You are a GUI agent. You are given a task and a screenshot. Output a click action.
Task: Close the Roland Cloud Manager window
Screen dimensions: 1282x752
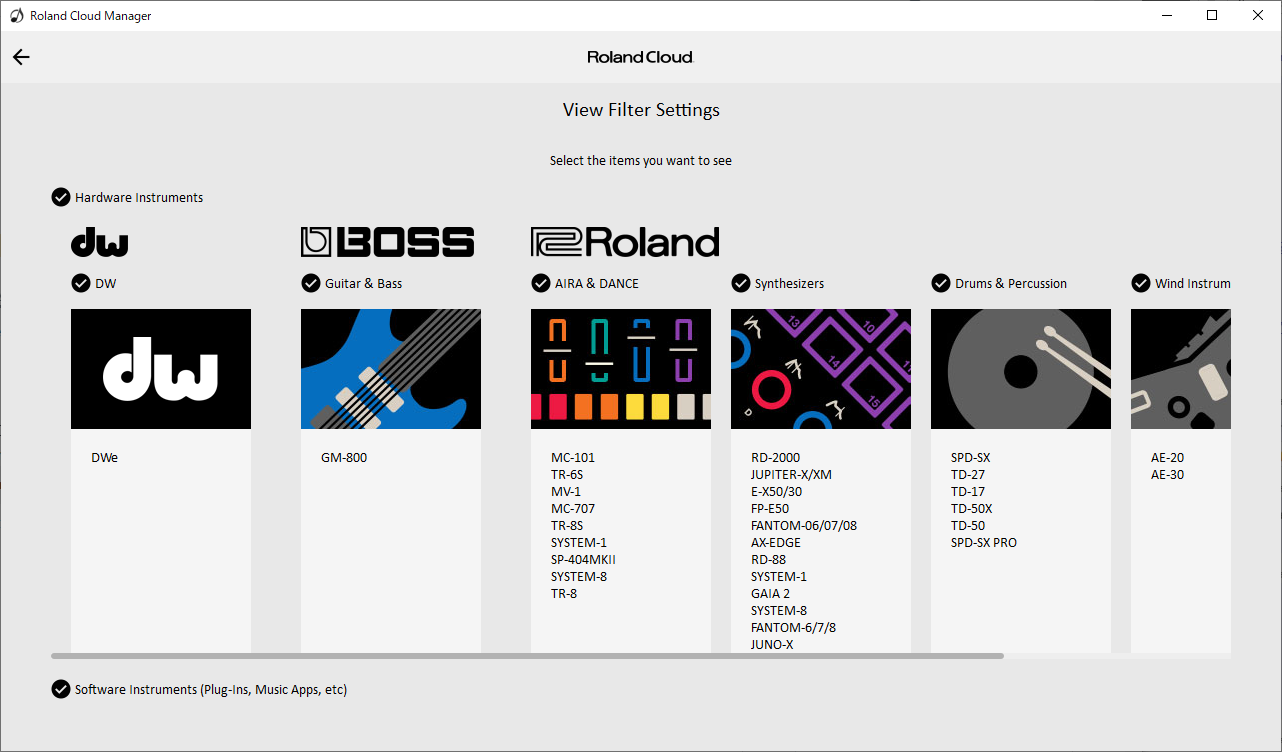coord(1258,15)
